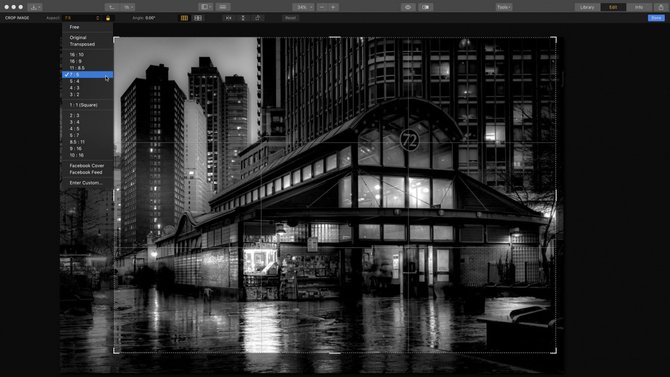Image resolution: width=670 pixels, height=377 pixels.
Task: Zoom in with the plus button
Action: 333,7
